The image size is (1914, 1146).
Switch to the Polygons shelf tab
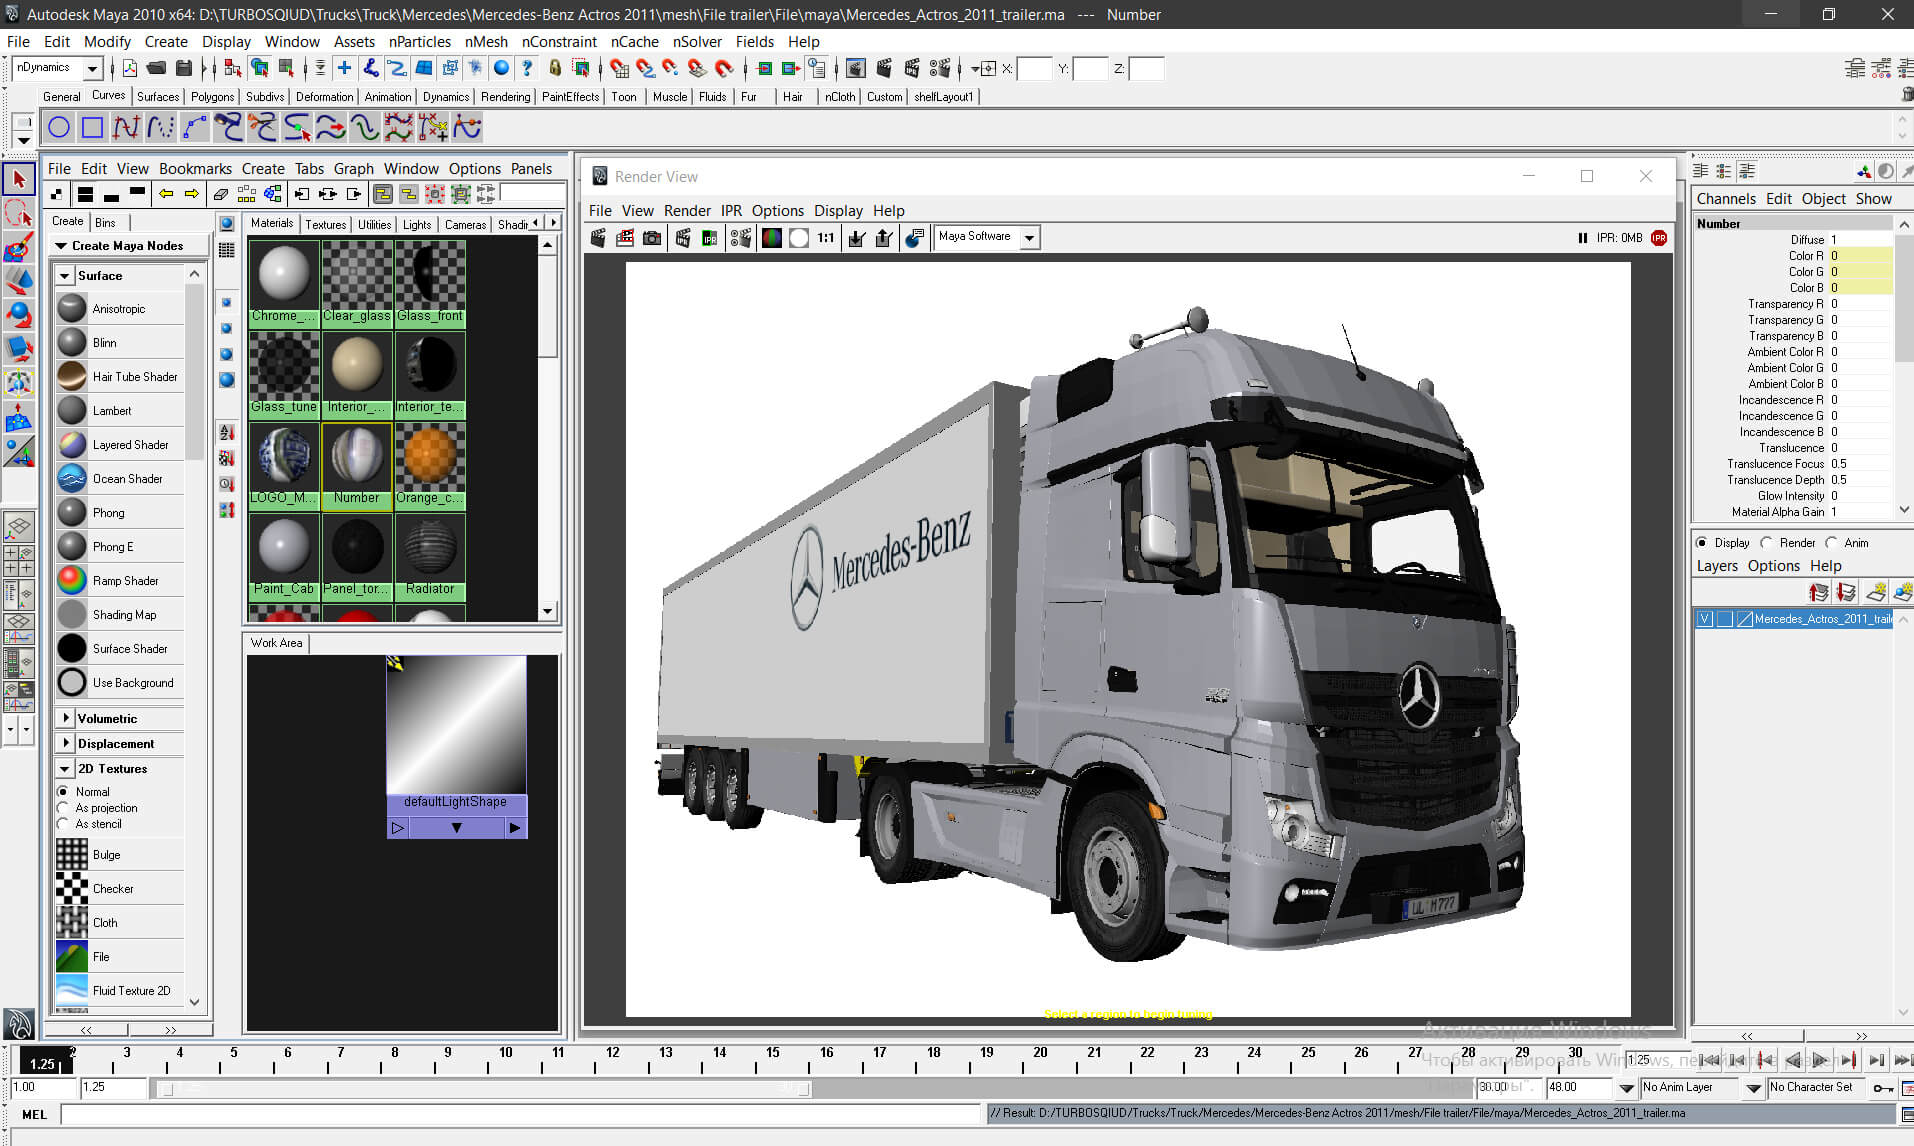pos(212,96)
